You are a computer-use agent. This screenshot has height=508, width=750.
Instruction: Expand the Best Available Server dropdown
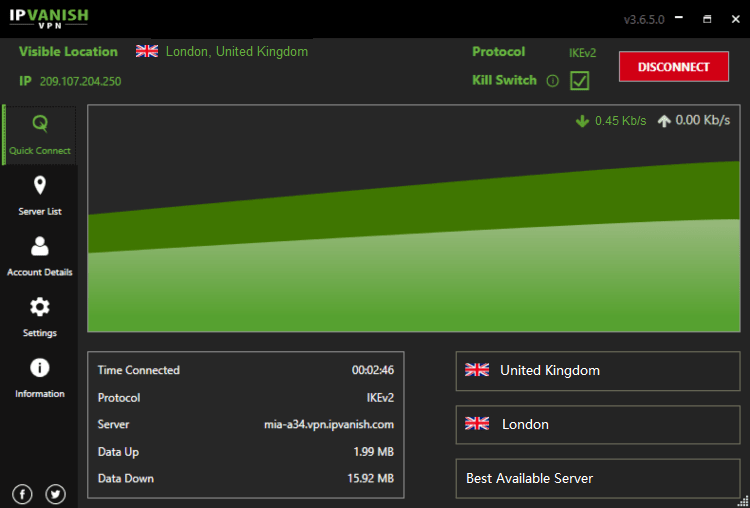597,478
